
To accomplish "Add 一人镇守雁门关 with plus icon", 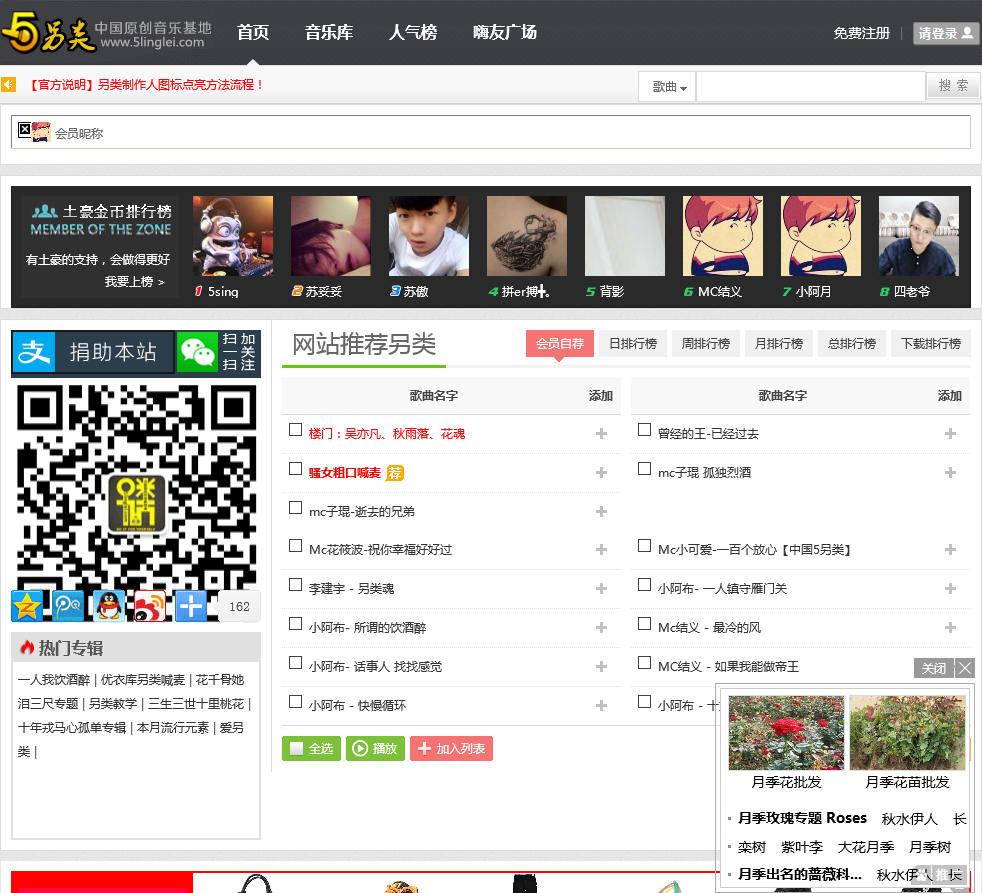I will (950, 588).
